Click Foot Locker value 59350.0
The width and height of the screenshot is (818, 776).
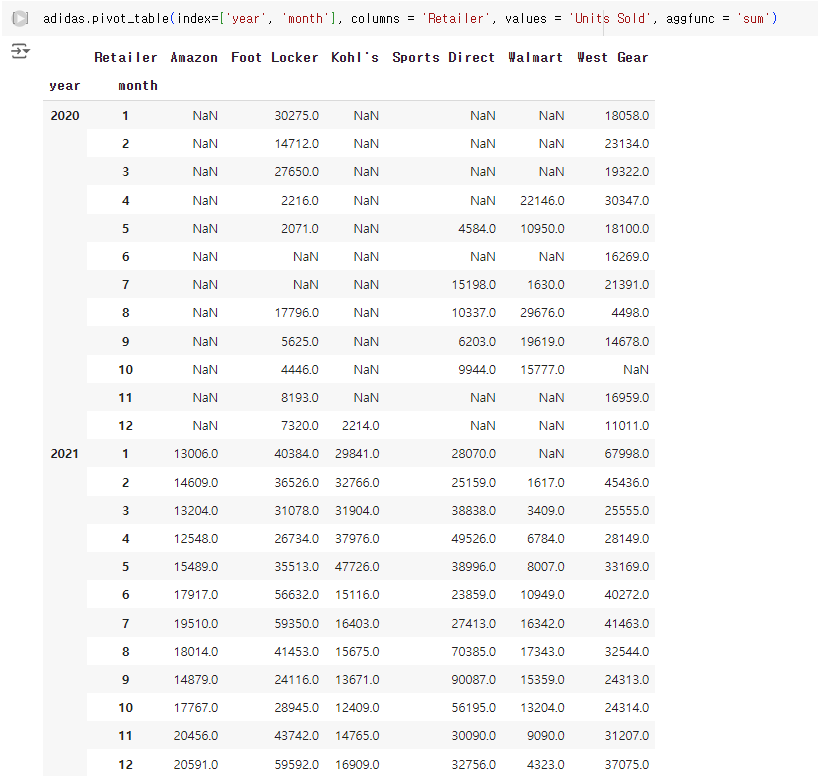coord(296,624)
